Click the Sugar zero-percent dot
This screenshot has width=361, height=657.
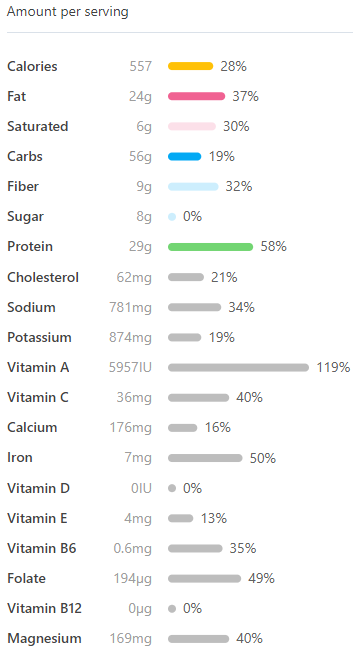(172, 217)
